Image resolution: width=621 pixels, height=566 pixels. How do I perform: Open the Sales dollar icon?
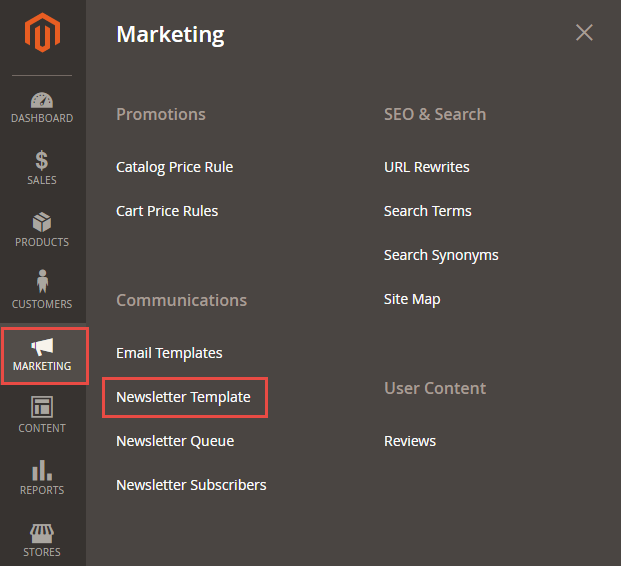42,161
